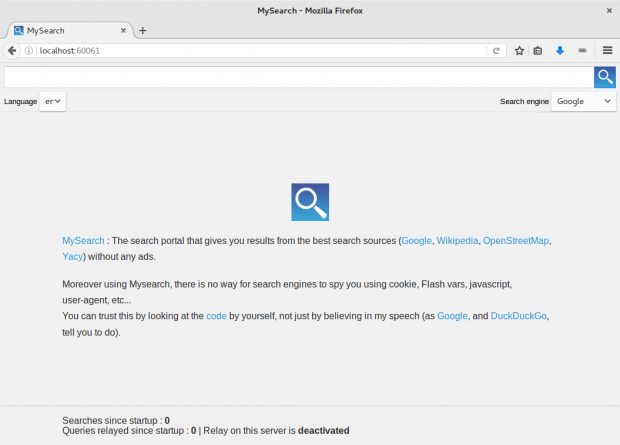The width and height of the screenshot is (620, 445).
Task: Open site information icon in address bar
Action: pos(29,51)
